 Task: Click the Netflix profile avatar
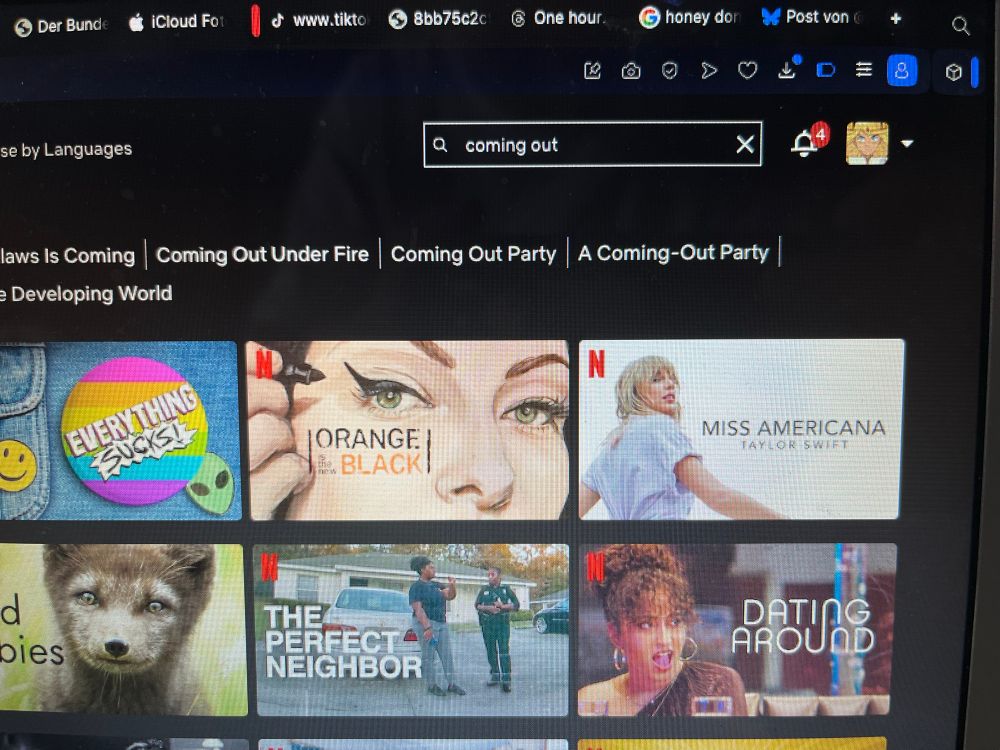coord(867,143)
